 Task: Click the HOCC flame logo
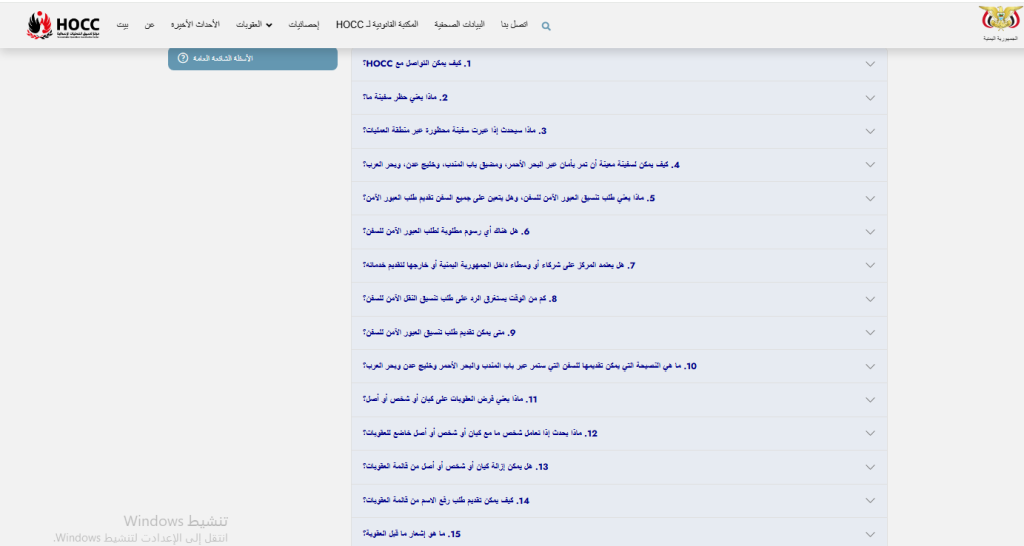click(x=64, y=23)
